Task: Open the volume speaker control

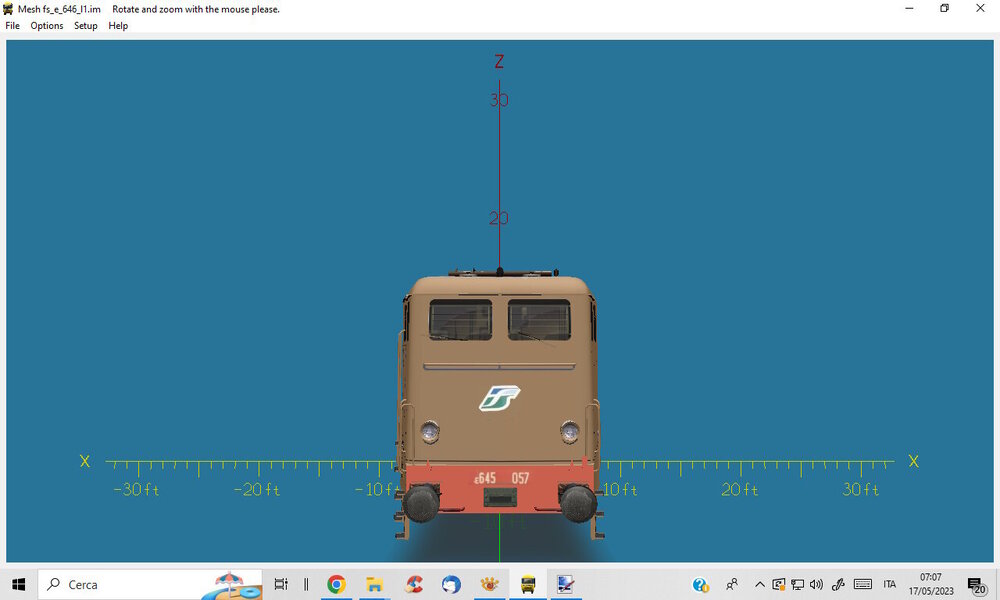Action: [x=816, y=584]
